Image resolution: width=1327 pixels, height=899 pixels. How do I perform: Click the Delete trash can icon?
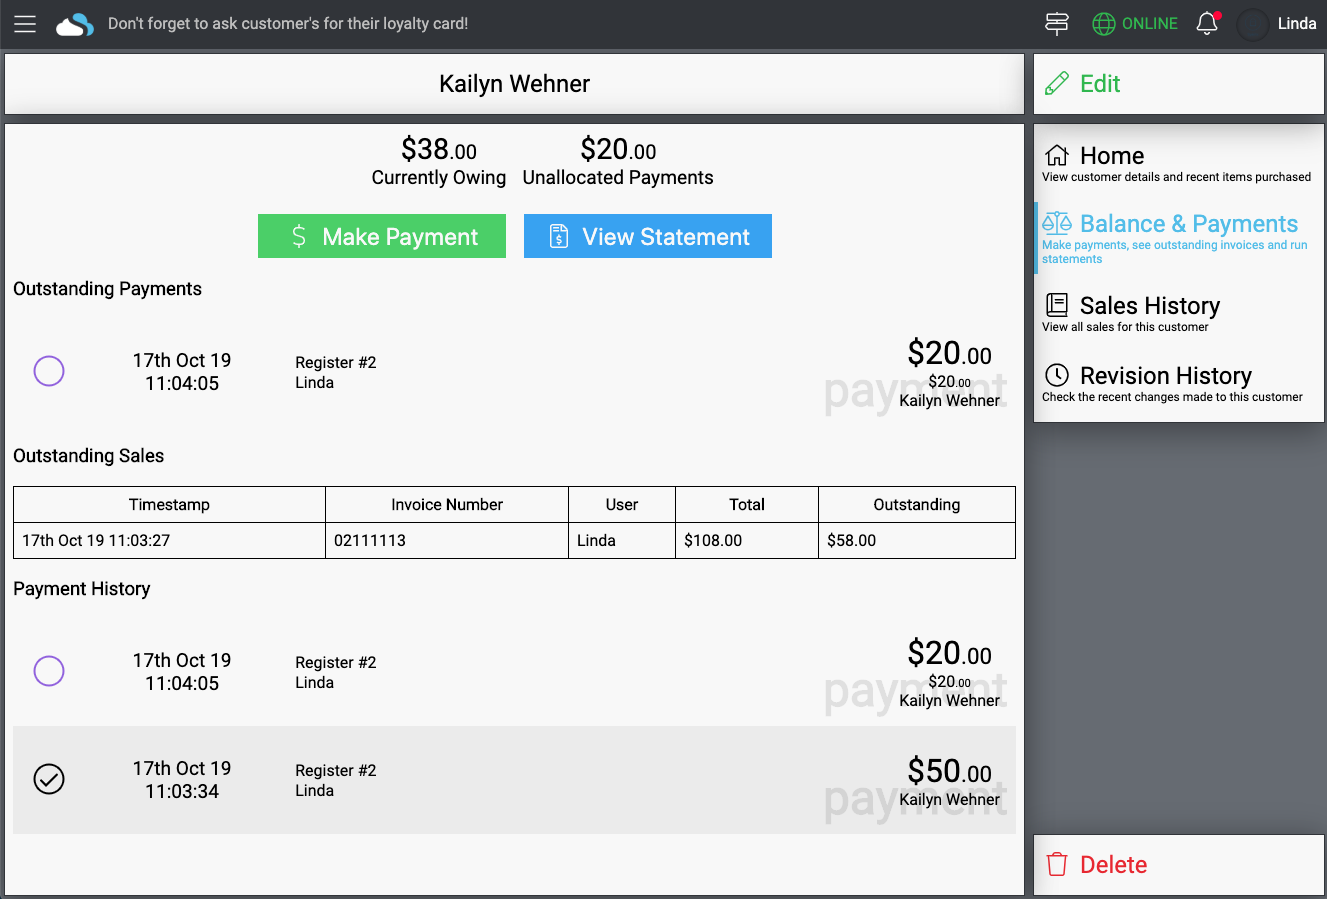[1057, 865]
